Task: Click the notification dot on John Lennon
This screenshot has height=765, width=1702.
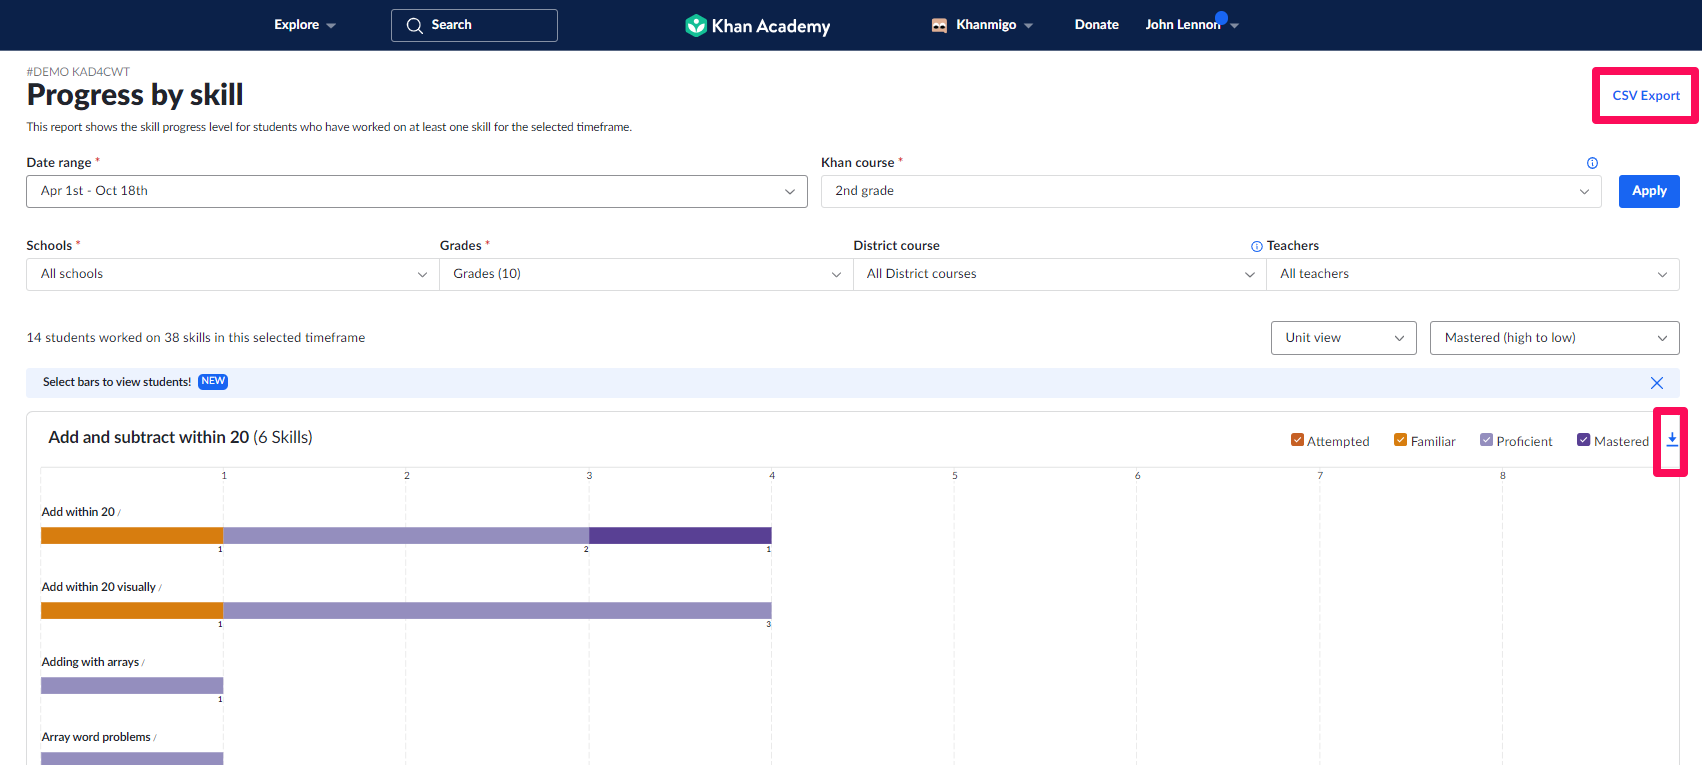Action: point(1221,18)
